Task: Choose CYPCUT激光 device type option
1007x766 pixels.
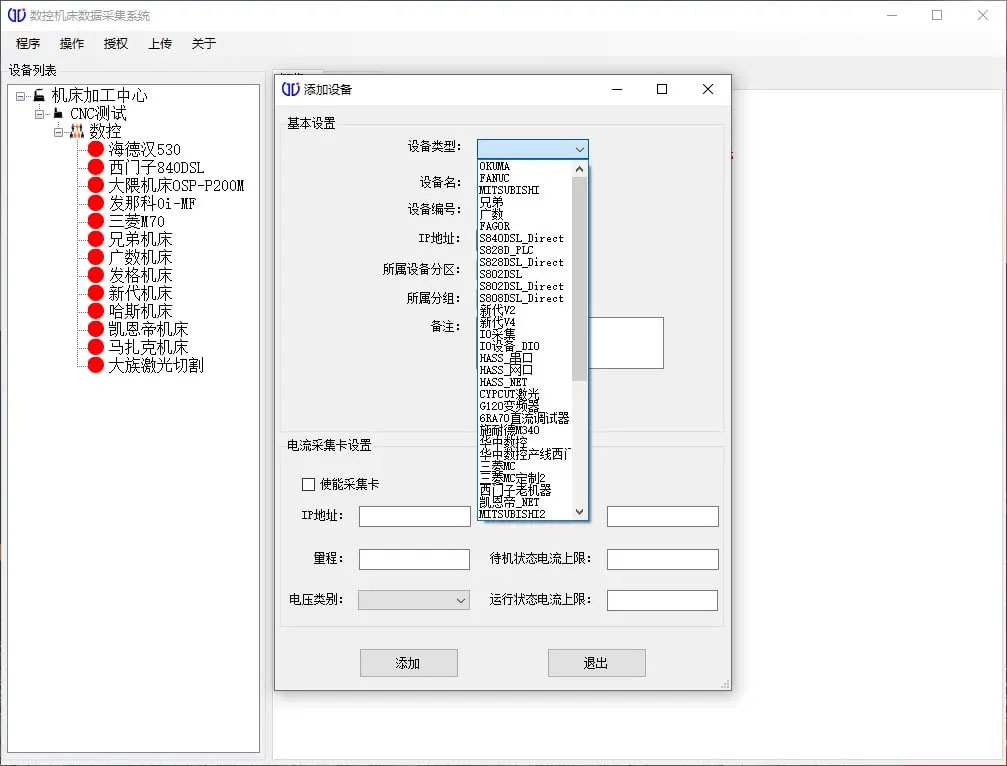Action: pos(509,394)
